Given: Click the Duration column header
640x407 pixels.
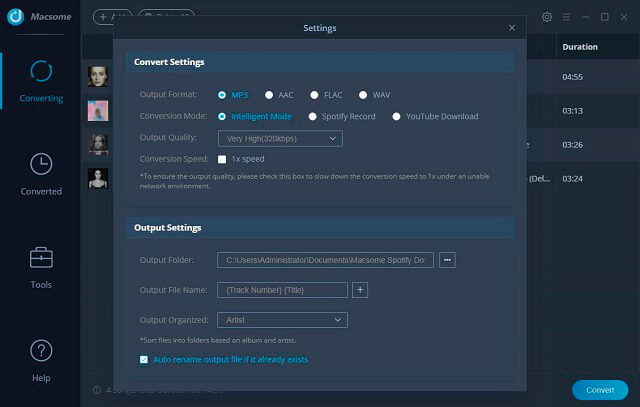Looking at the screenshot, I should click(x=580, y=47).
